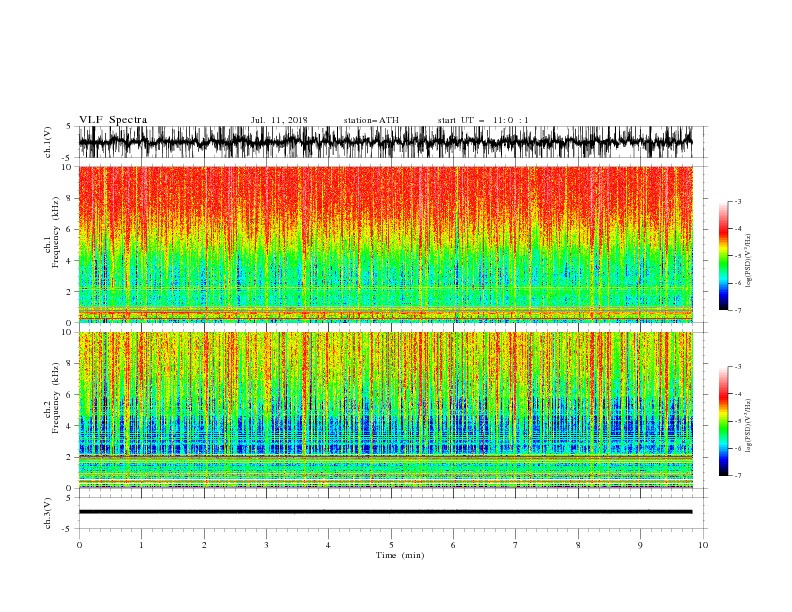Select the "start UT = 11:0 :1" text
The width and height of the screenshot is (792, 612).
pyautogui.click(x=483, y=120)
